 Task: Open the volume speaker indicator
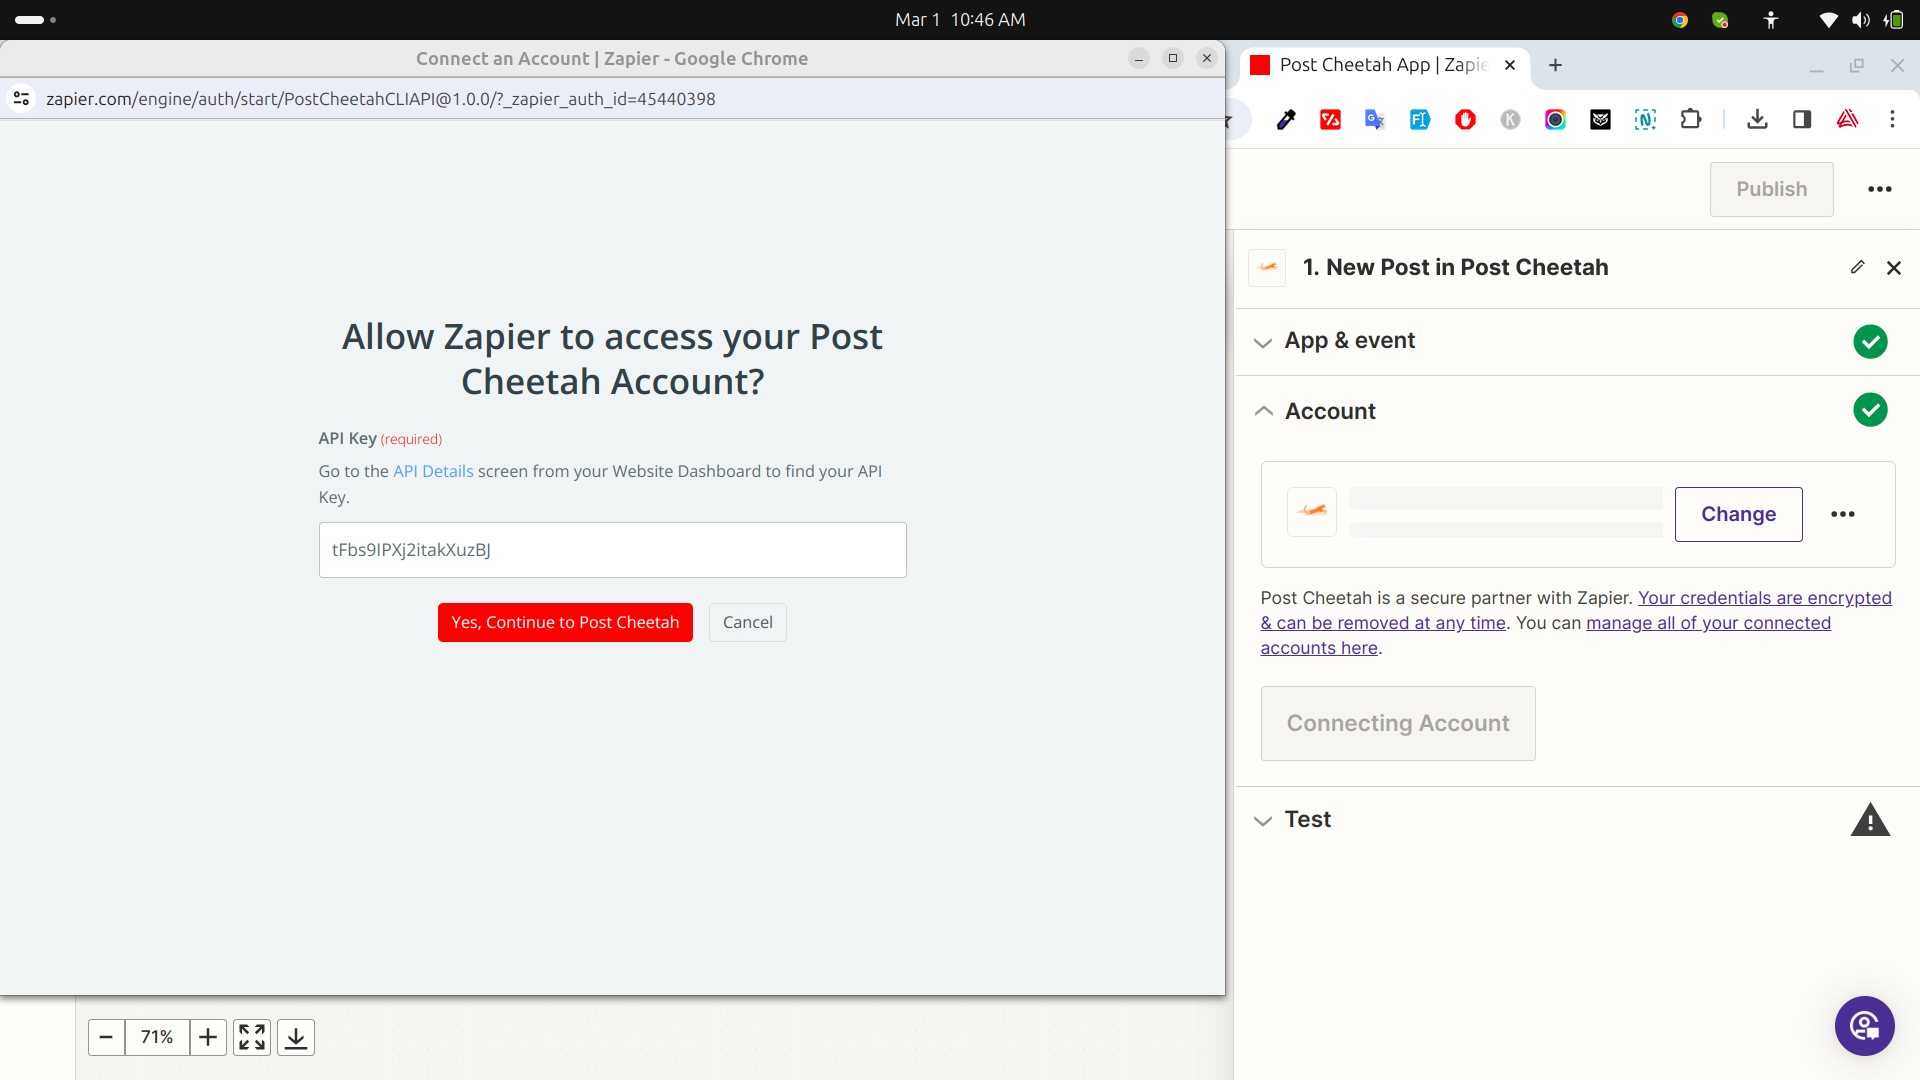(x=1861, y=20)
